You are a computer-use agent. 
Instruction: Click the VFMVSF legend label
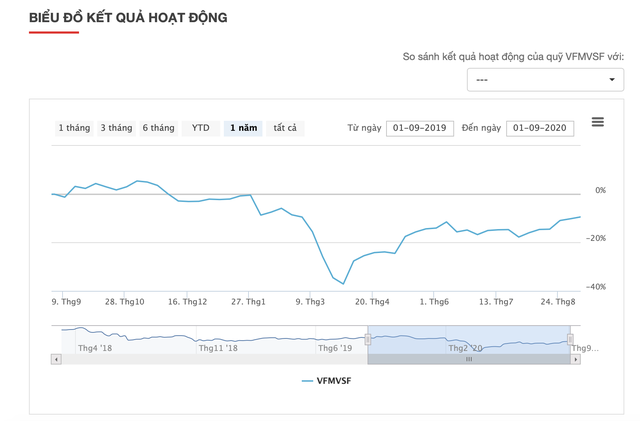[x=334, y=381]
